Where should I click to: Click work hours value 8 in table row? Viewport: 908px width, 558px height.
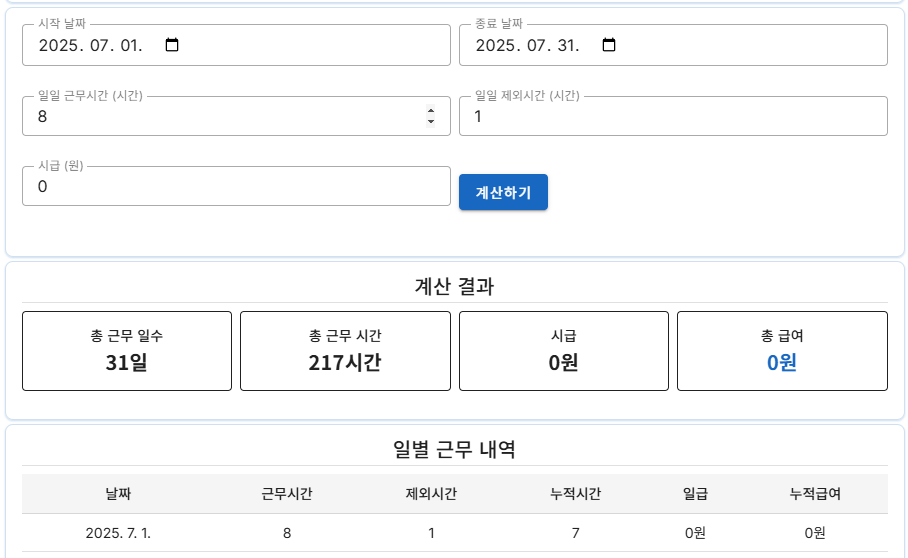287,533
